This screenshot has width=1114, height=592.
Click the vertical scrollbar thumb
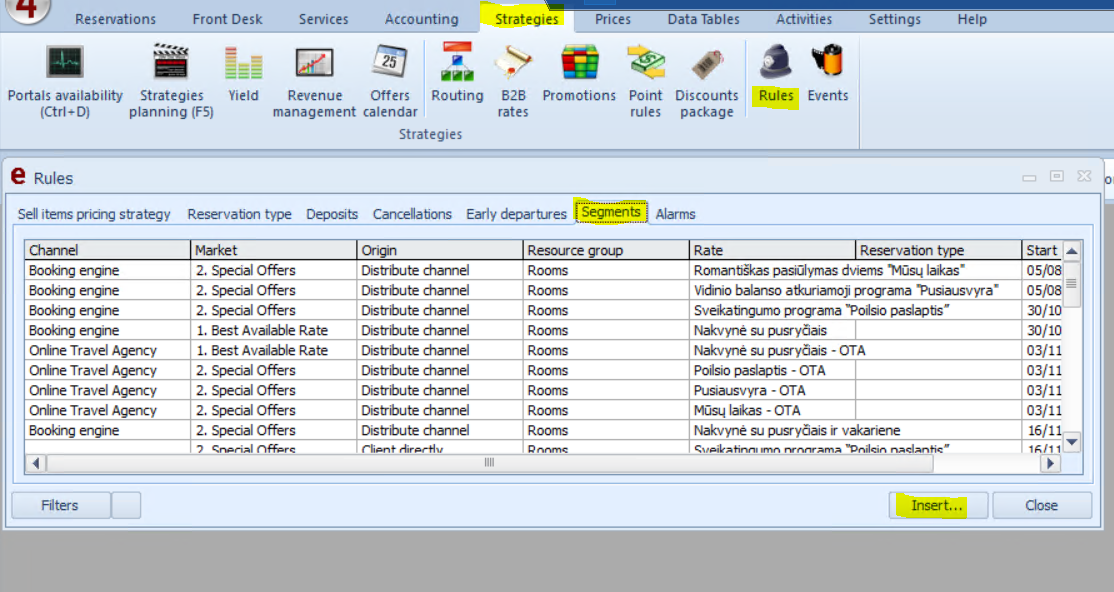[x=1072, y=284]
